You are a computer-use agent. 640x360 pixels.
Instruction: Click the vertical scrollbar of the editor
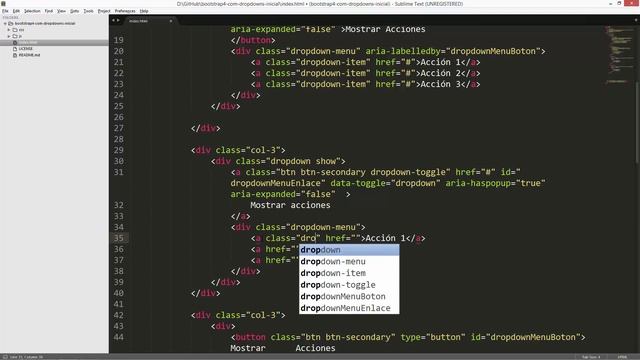pos(638,122)
